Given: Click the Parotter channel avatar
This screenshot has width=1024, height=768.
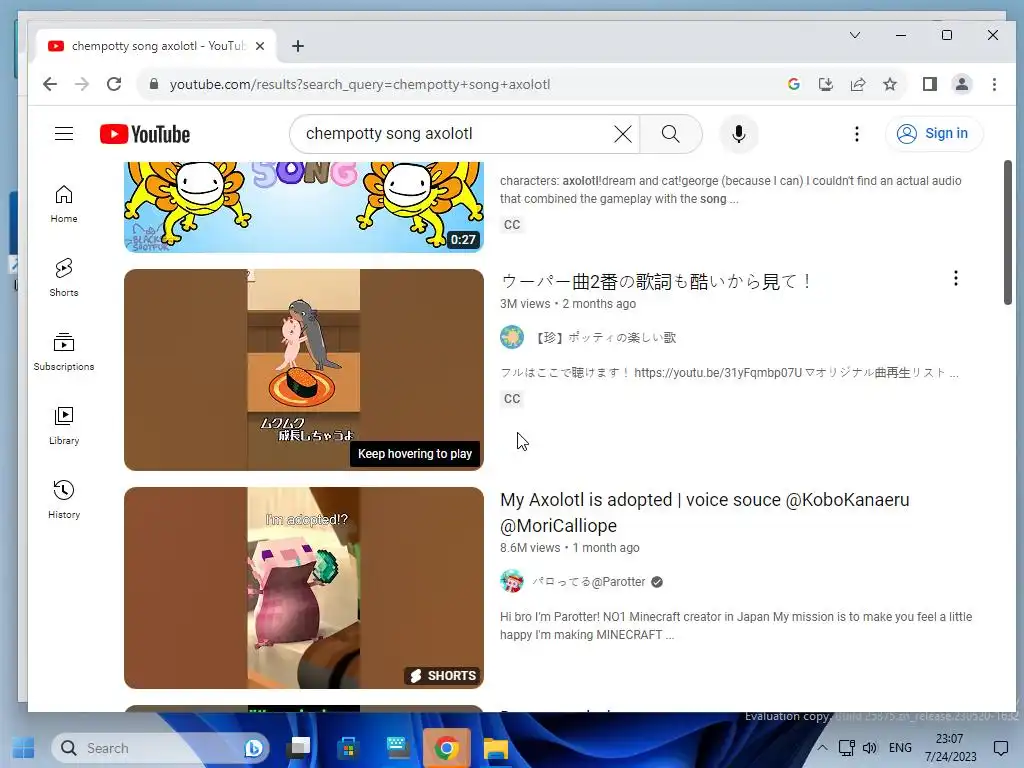Looking at the screenshot, I should click(x=512, y=581).
